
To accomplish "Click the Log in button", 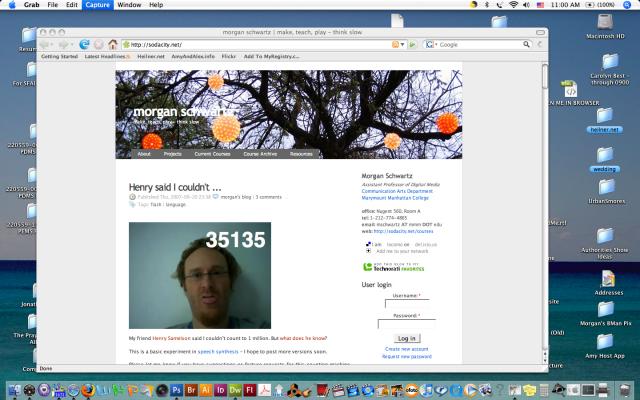I will coord(407,338).
